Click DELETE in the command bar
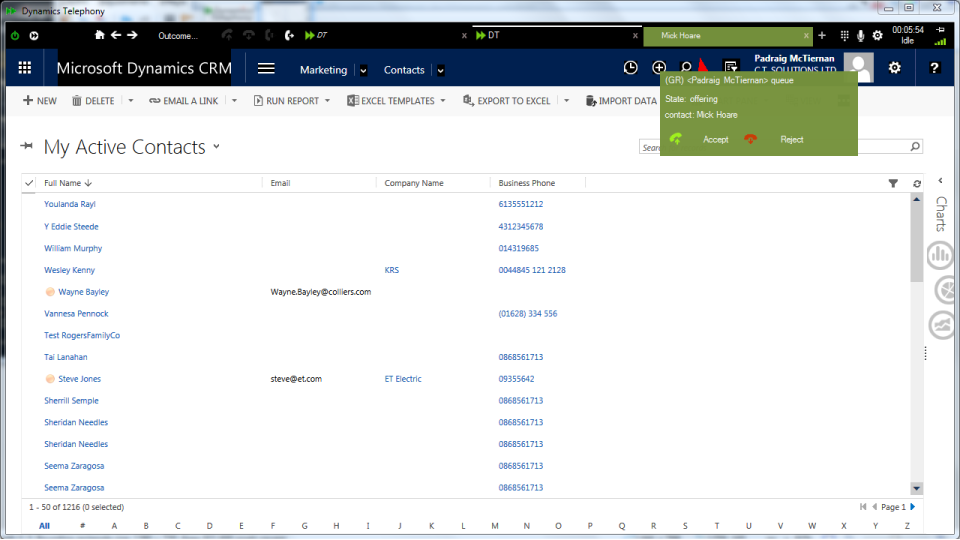960x540 pixels. (x=93, y=100)
